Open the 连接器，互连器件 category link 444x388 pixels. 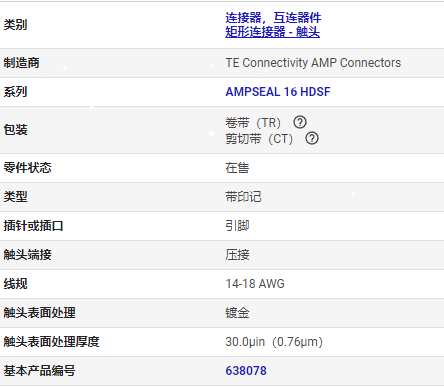point(273,18)
